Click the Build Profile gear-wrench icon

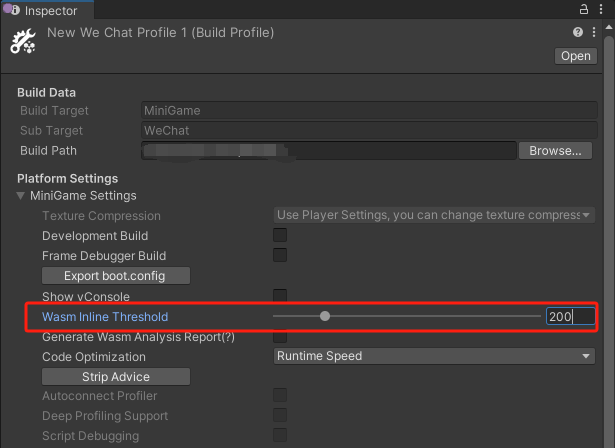click(23, 42)
